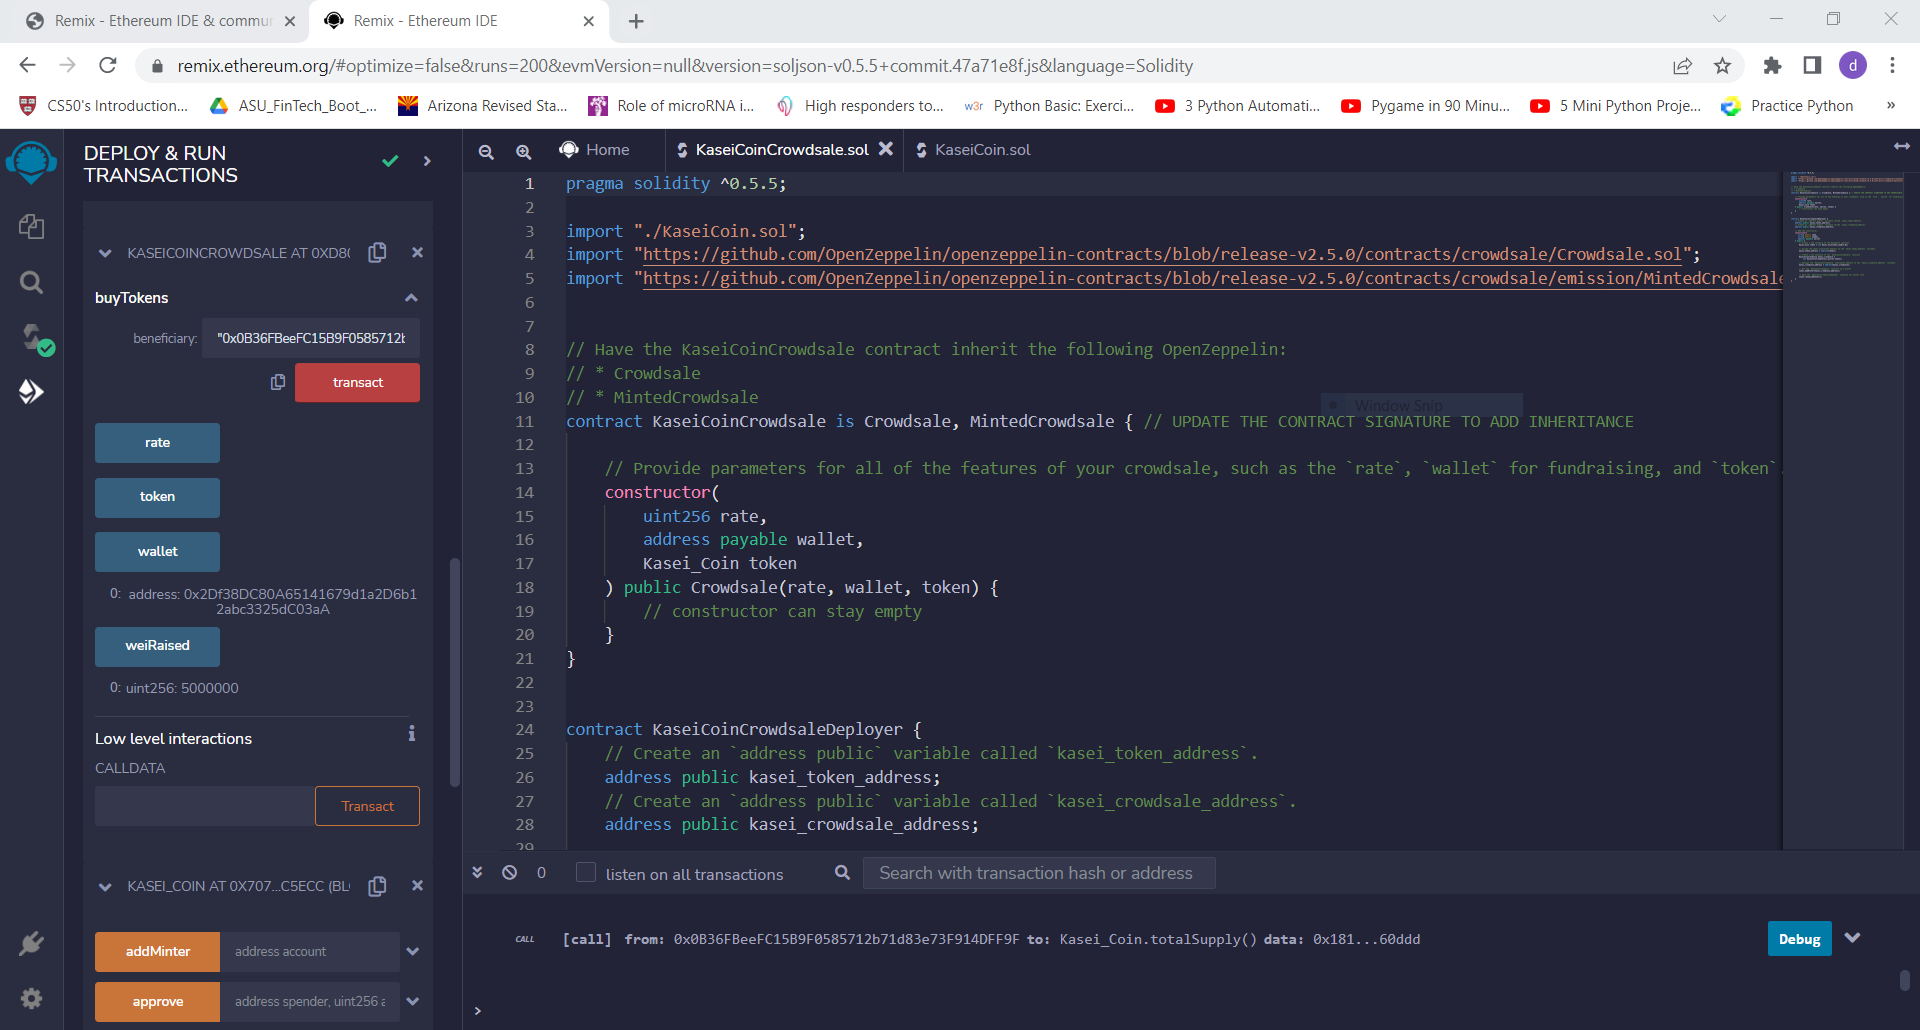
Task: Click the deploy panel vertical scrollbar
Action: coord(455,672)
